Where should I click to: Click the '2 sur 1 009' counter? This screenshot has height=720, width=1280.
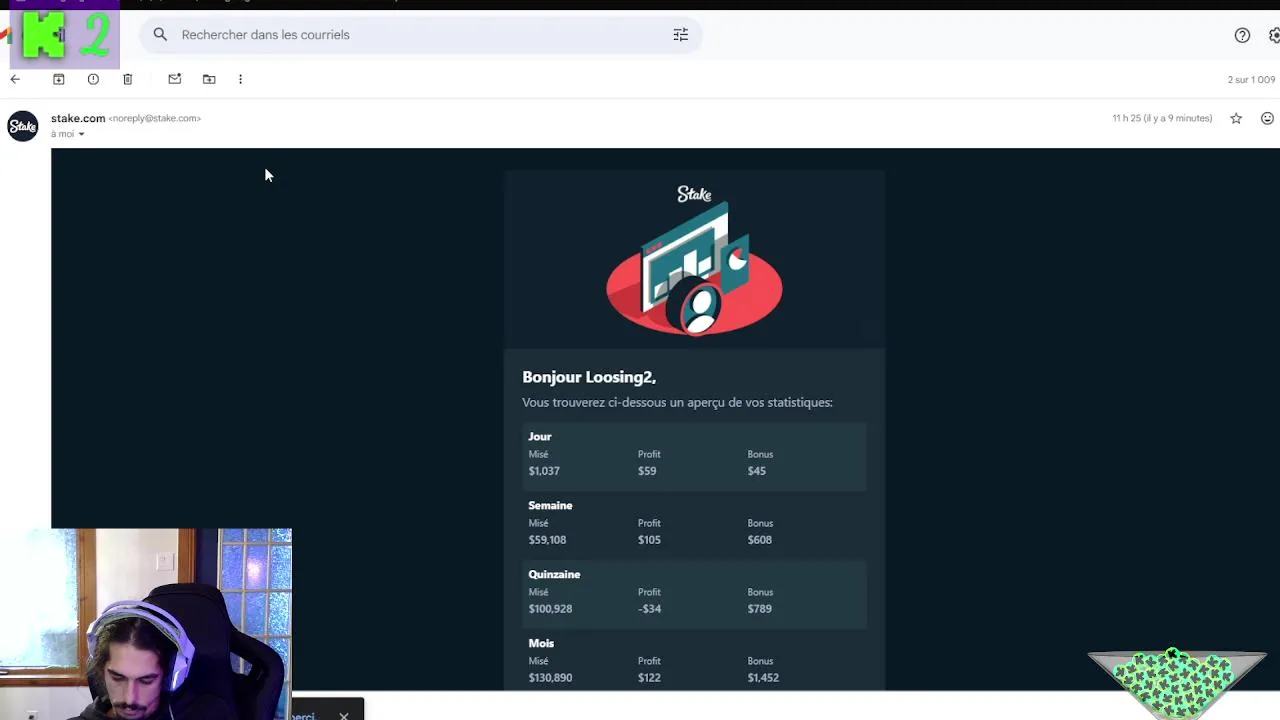(1251, 80)
